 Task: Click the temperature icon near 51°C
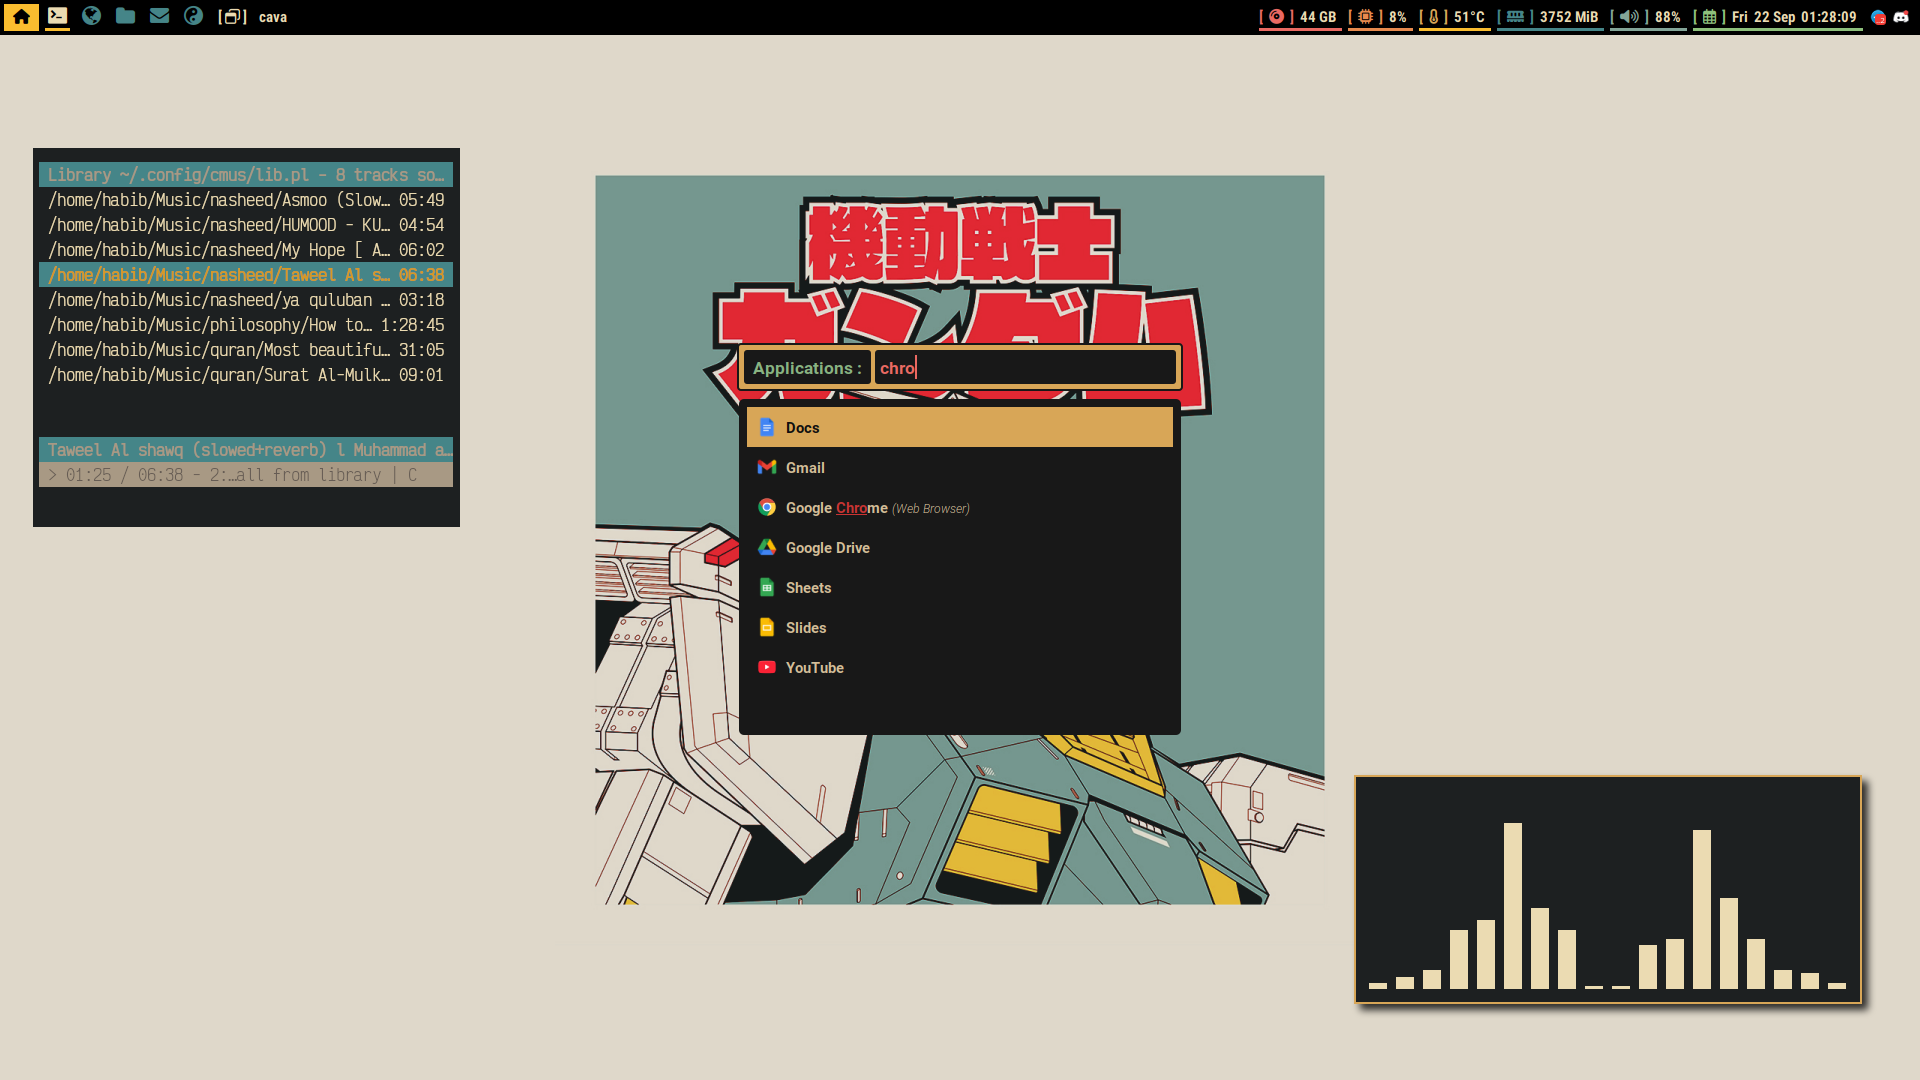[1433, 17]
